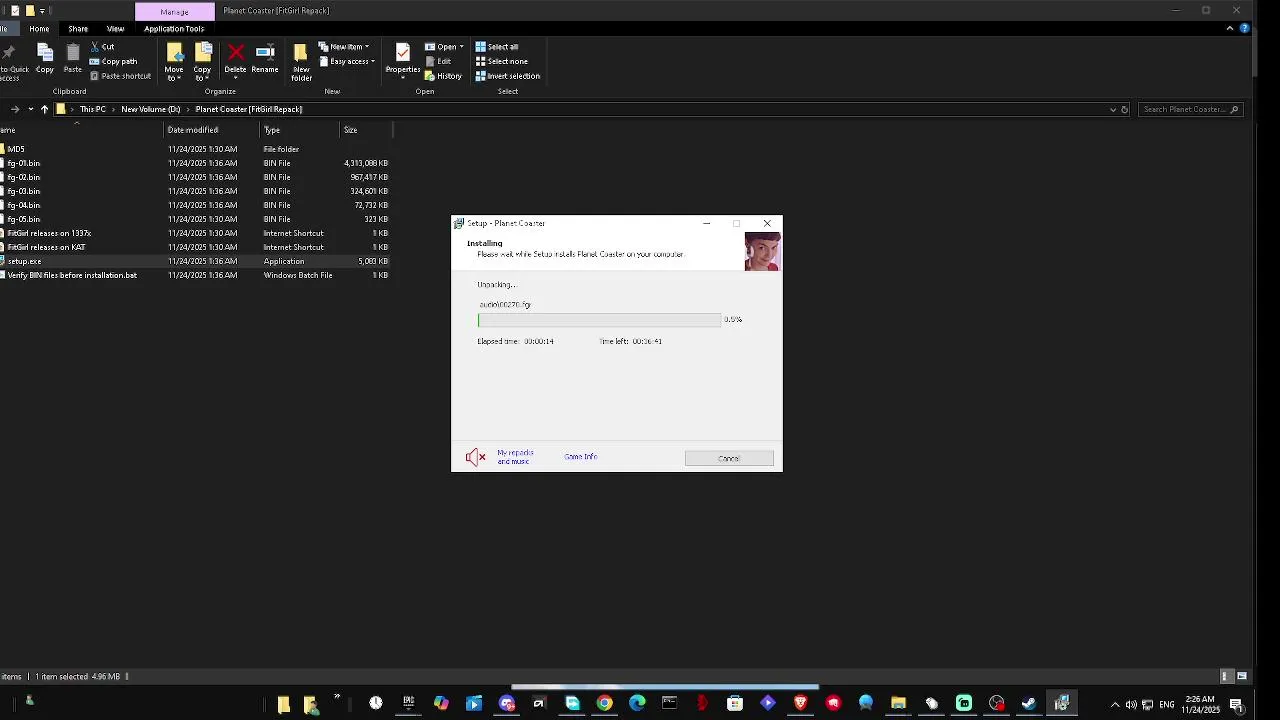
Task: Go up one folder with up arrow
Action: tap(44, 109)
